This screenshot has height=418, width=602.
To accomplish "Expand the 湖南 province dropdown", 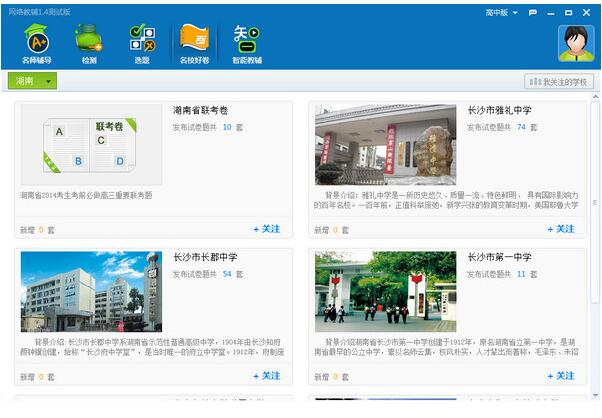I will pyautogui.click(x=32, y=81).
